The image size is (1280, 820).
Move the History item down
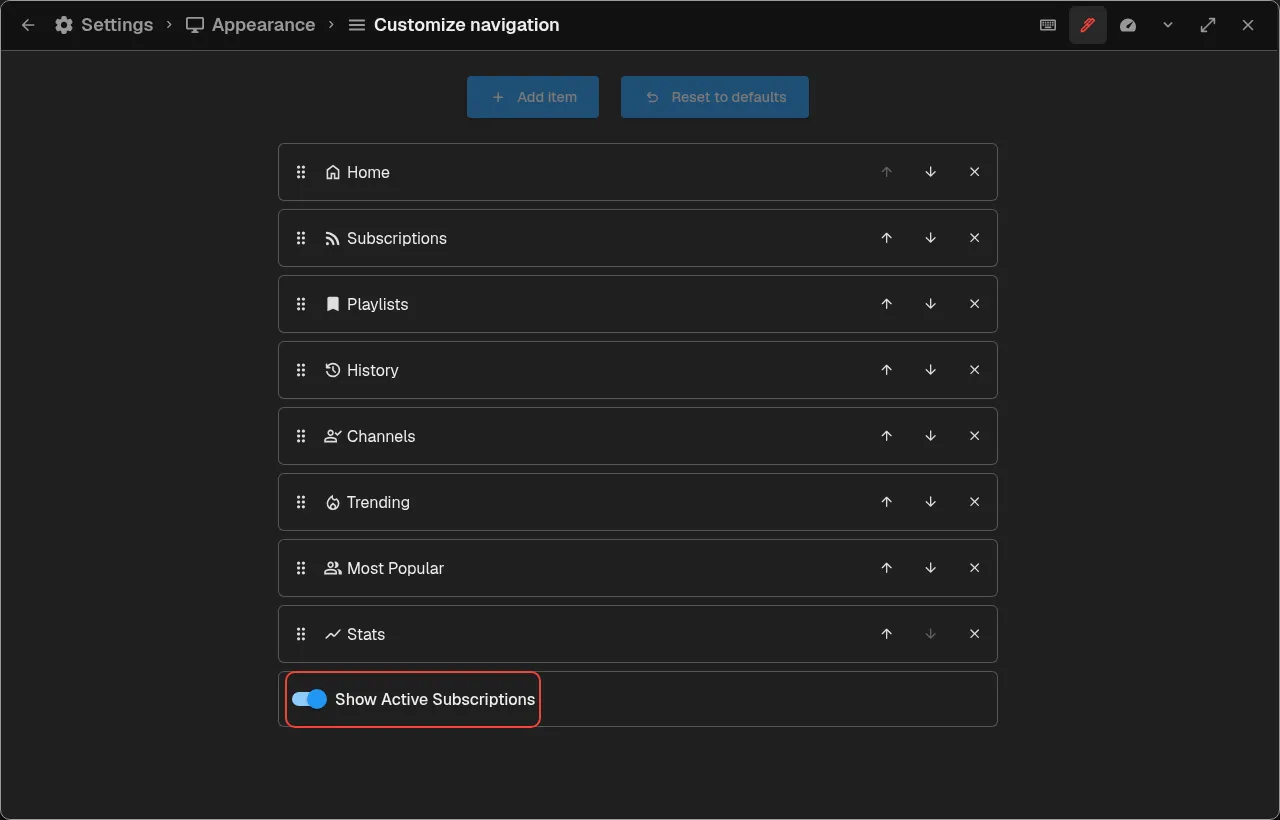pos(931,370)
